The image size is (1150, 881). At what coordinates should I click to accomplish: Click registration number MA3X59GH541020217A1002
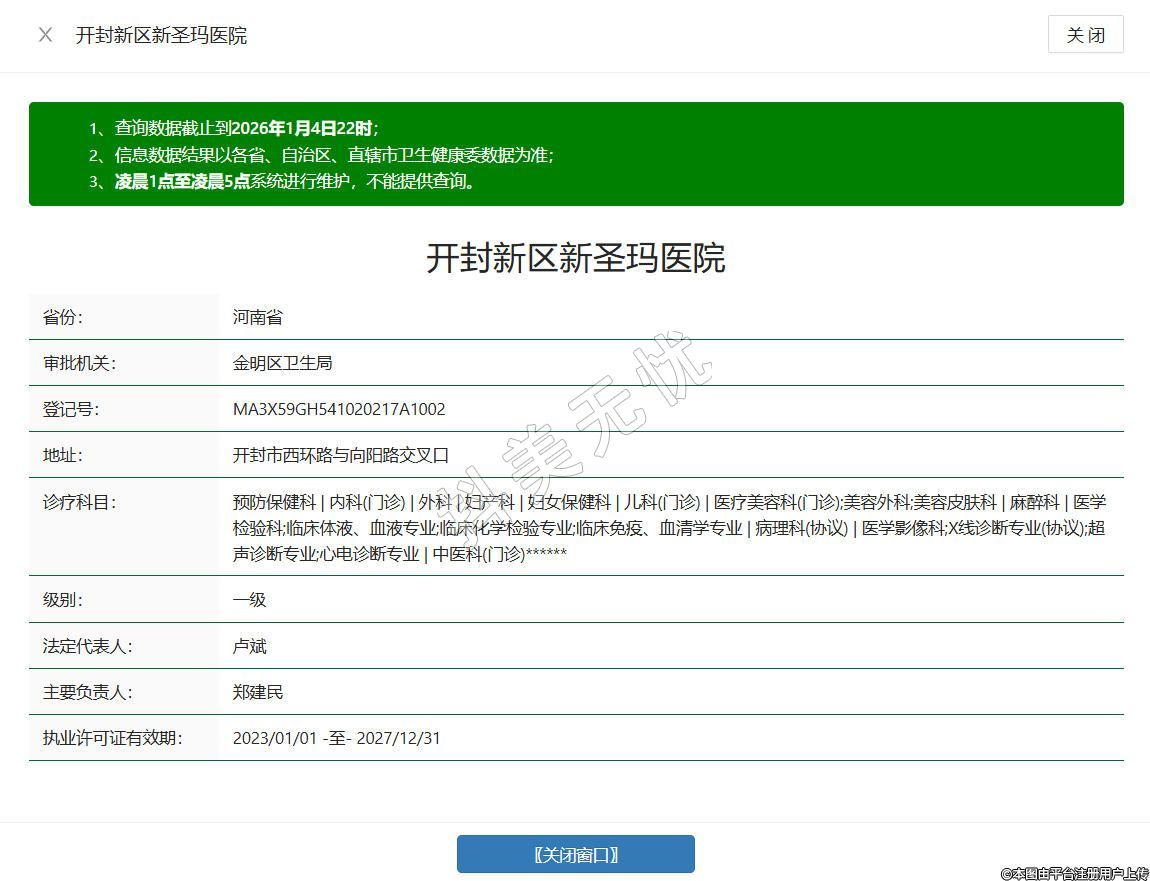339,409
